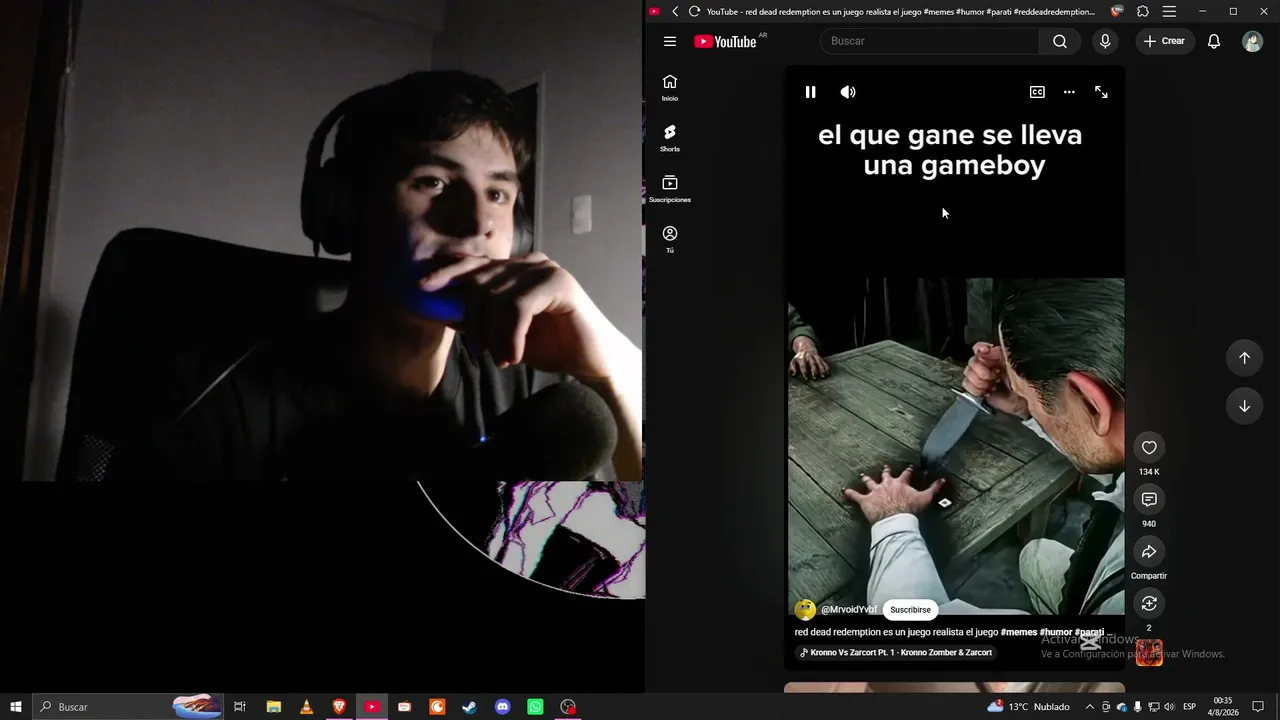Viewport: 1280px width, 720px height.
Task: Switch the ESP input language
Action: 1189,707
